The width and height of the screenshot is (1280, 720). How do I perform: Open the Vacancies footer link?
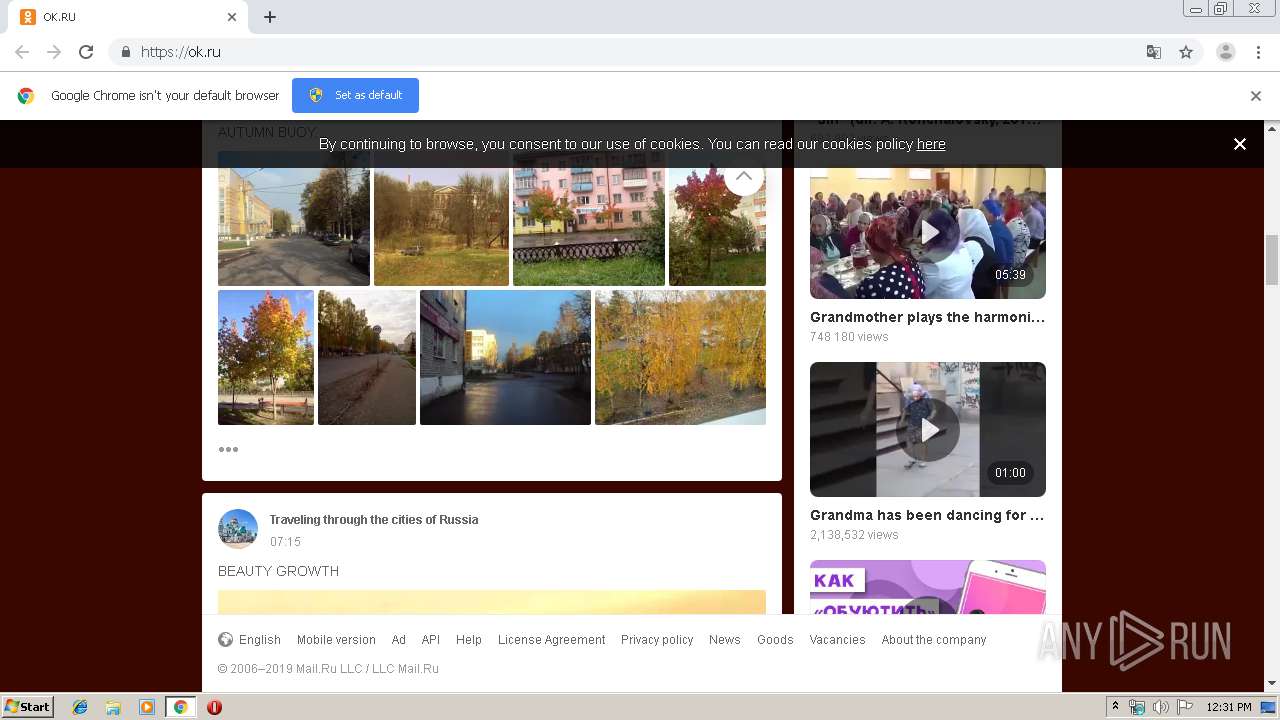[x=838, y=640]
